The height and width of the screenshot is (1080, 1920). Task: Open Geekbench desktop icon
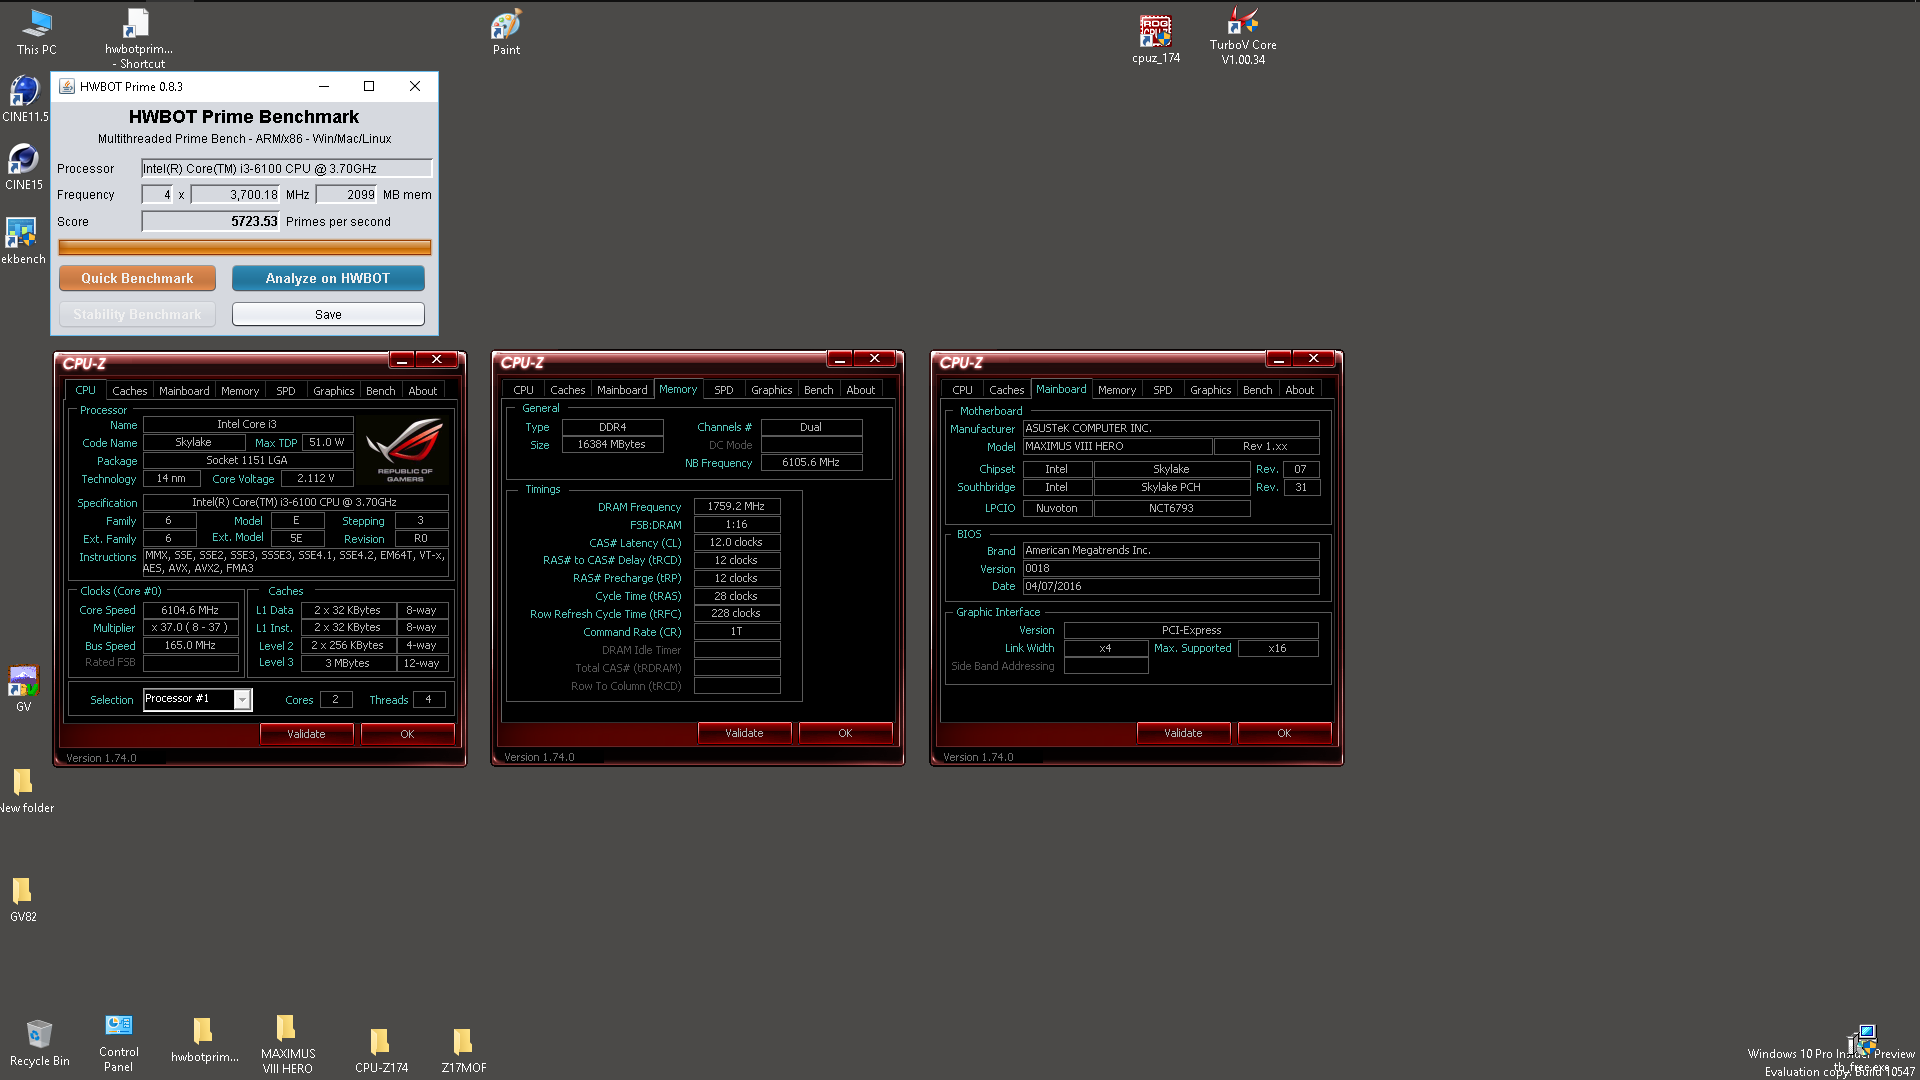click(22, 241)
